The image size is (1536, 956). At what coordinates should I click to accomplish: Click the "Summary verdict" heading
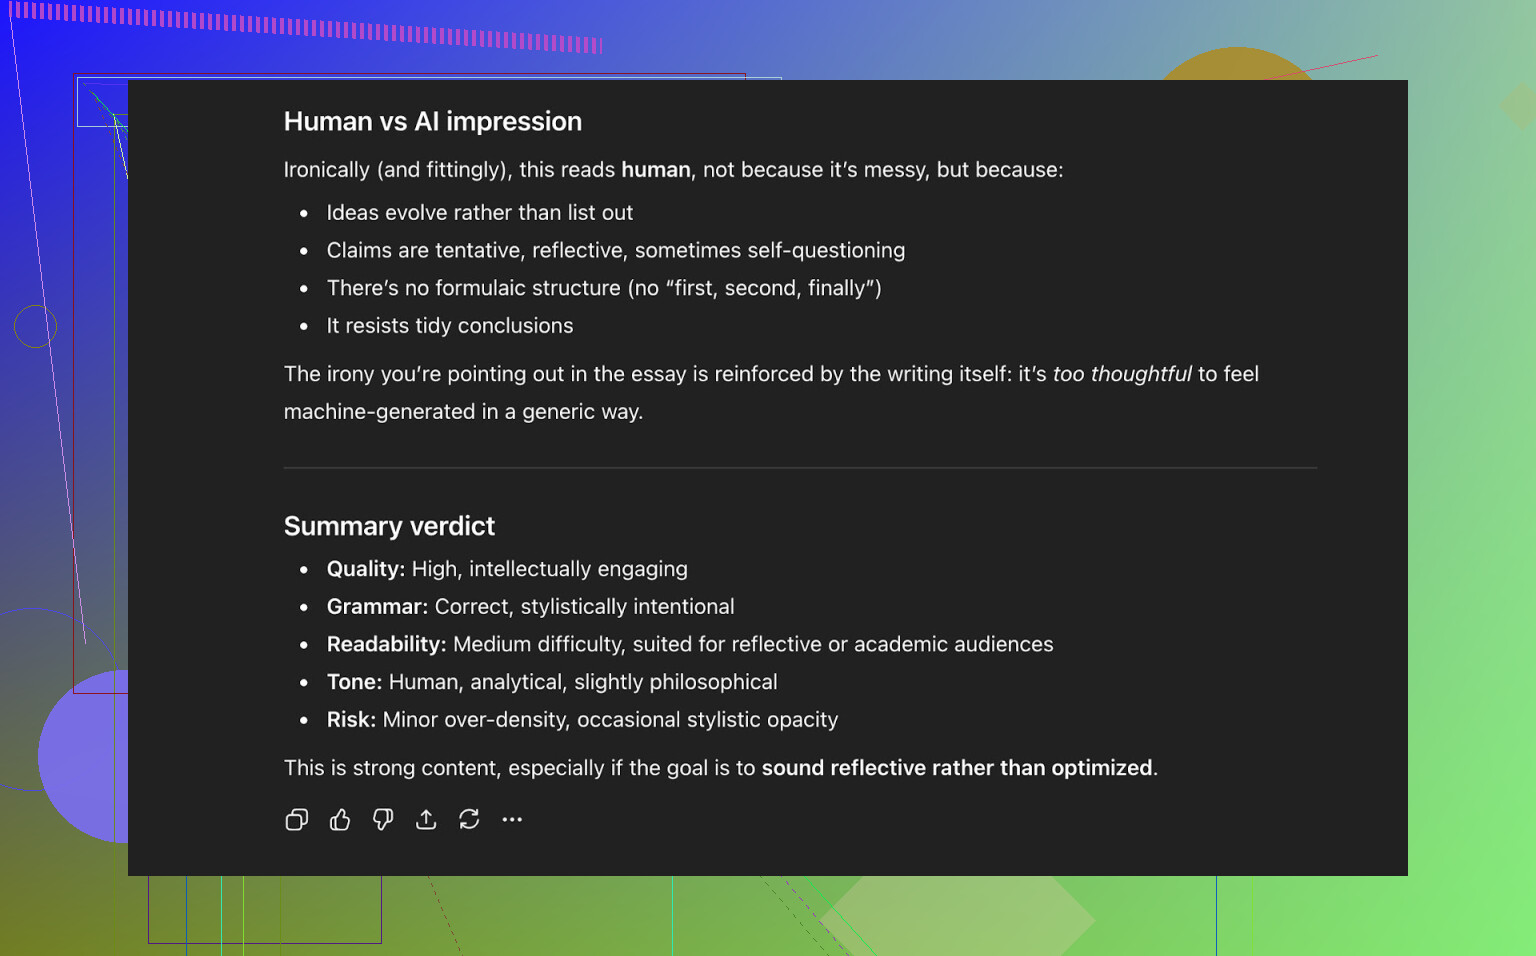(x=389, y=526)
